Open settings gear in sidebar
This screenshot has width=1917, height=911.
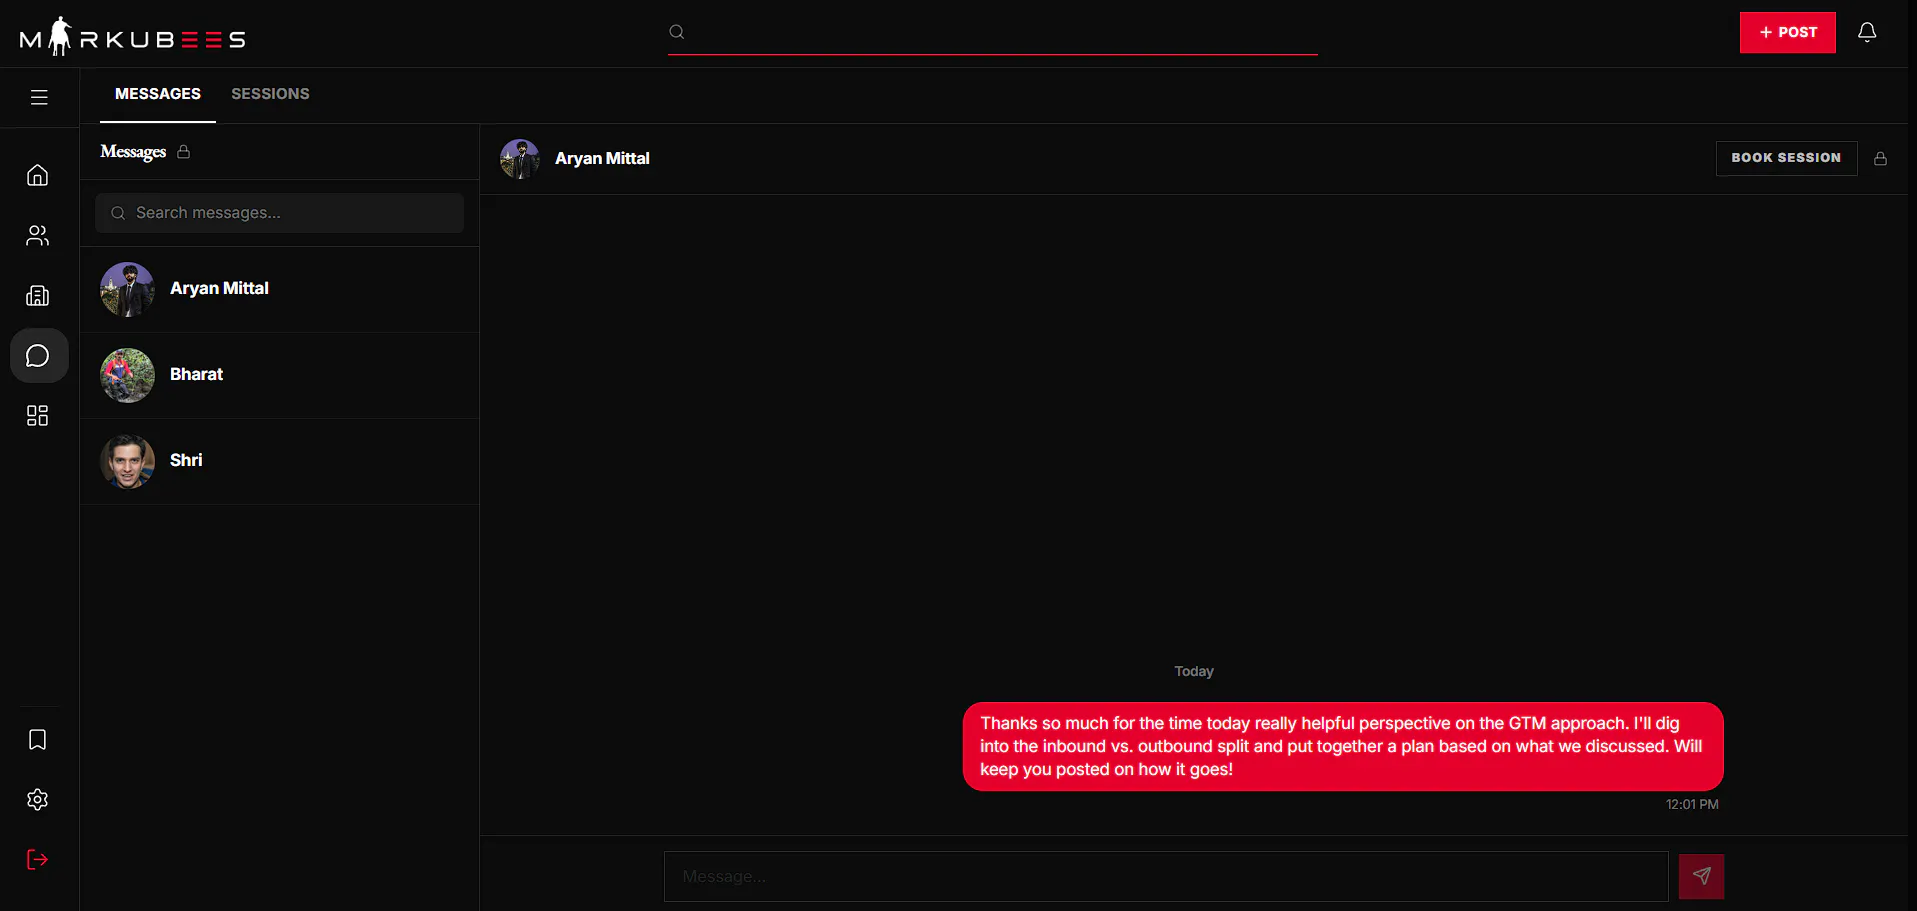click(38, 799)
